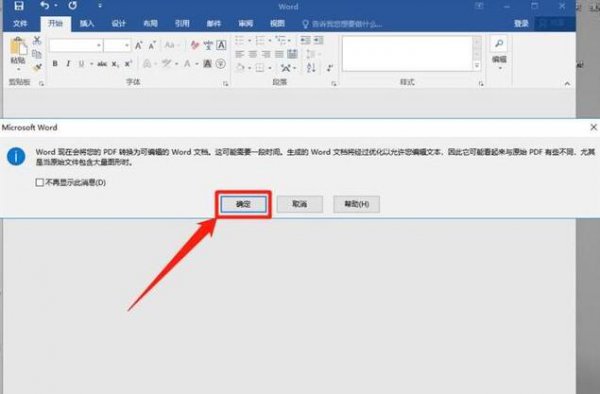Screen dimensions: 600x394
Task: Switch to the 布局 (Layout) tab
Action: (150, 24)
